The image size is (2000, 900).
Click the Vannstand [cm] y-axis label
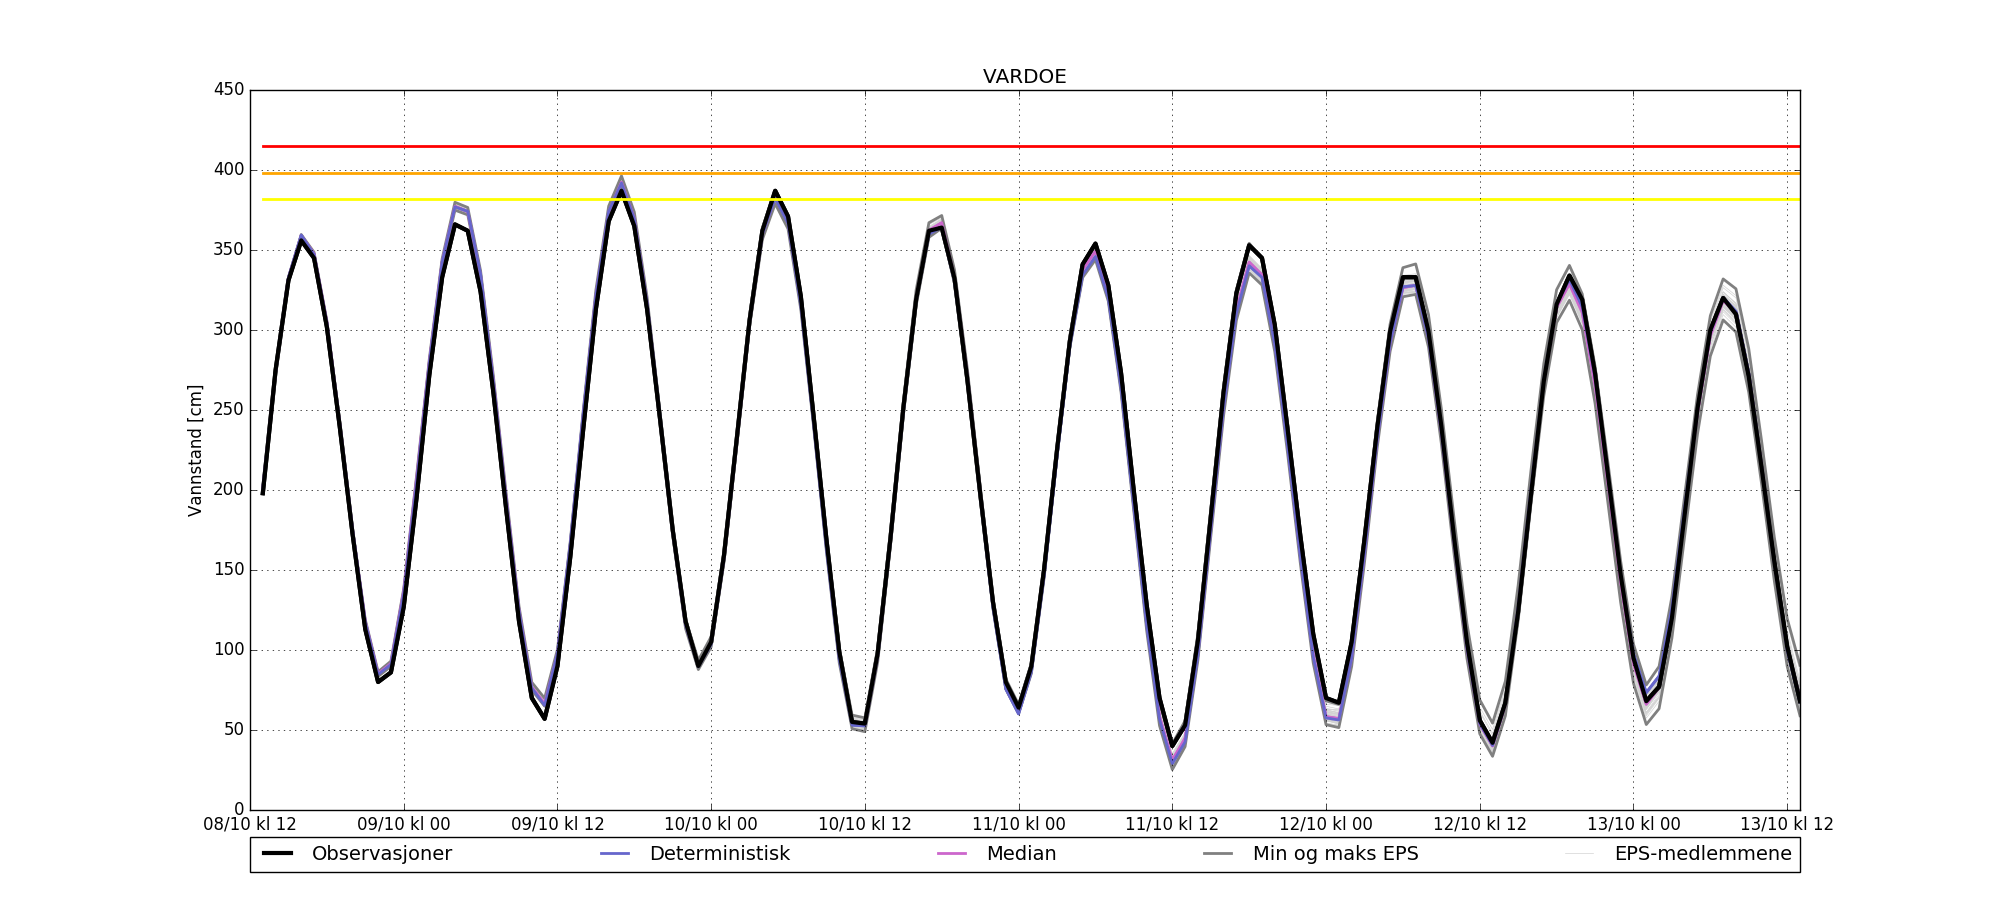point(195,450)
